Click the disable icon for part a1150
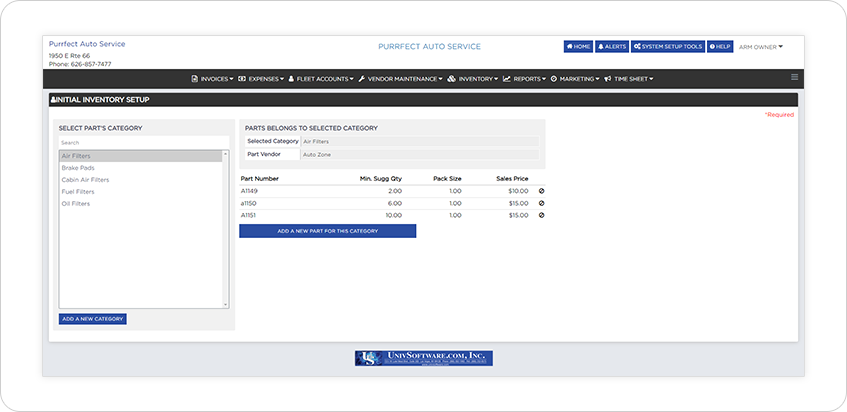The height and width of the screenshot is (412, 847). [541, 203]
